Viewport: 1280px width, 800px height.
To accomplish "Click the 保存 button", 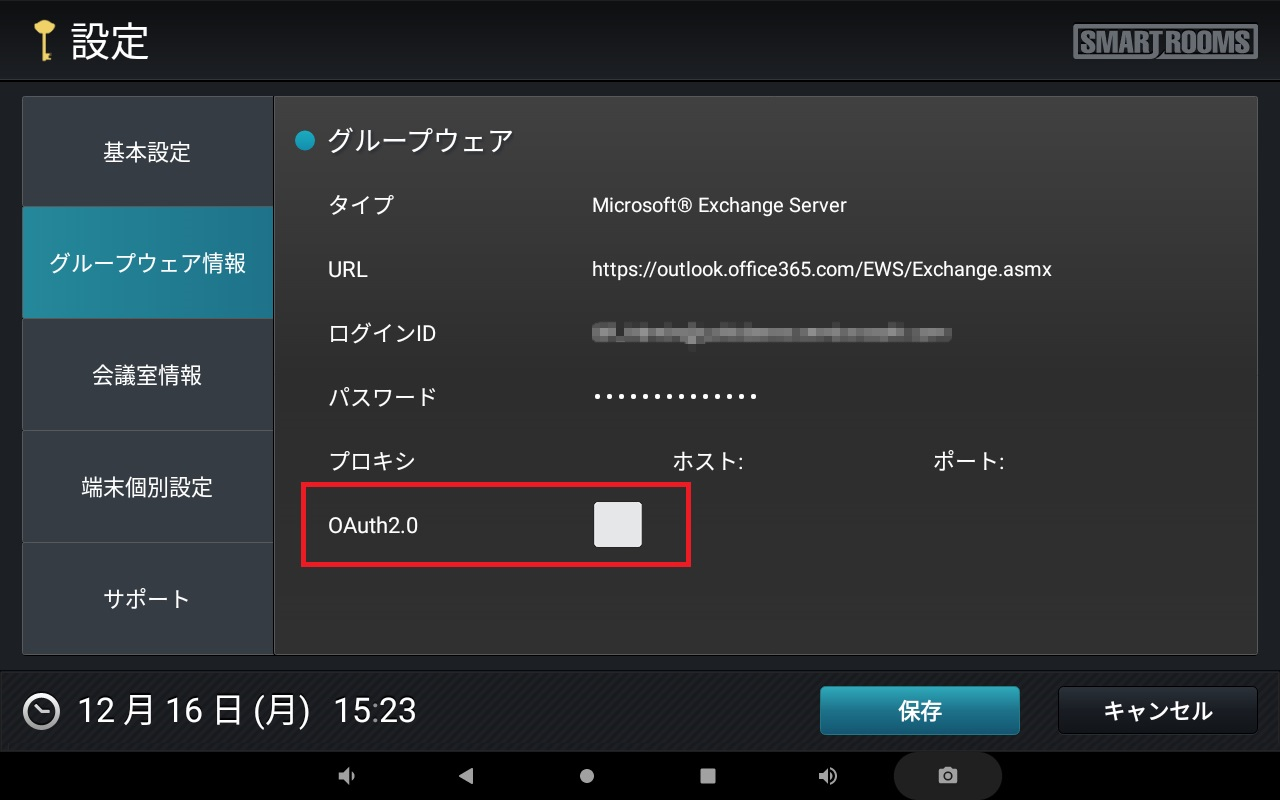I will click(x=919, y=711).
